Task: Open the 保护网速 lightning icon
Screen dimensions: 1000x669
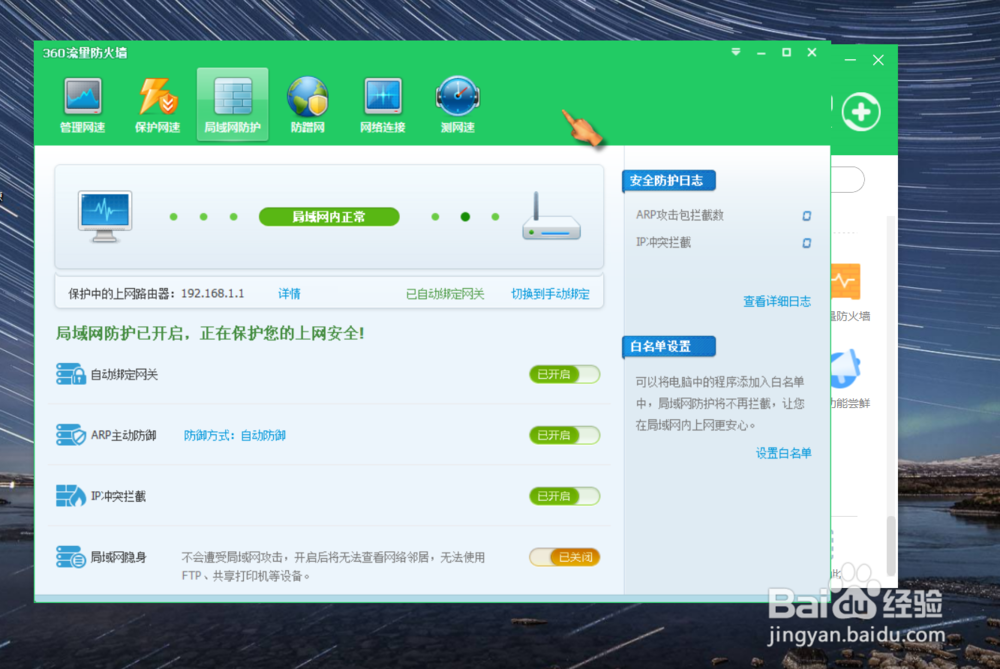Action: (158, 97)
